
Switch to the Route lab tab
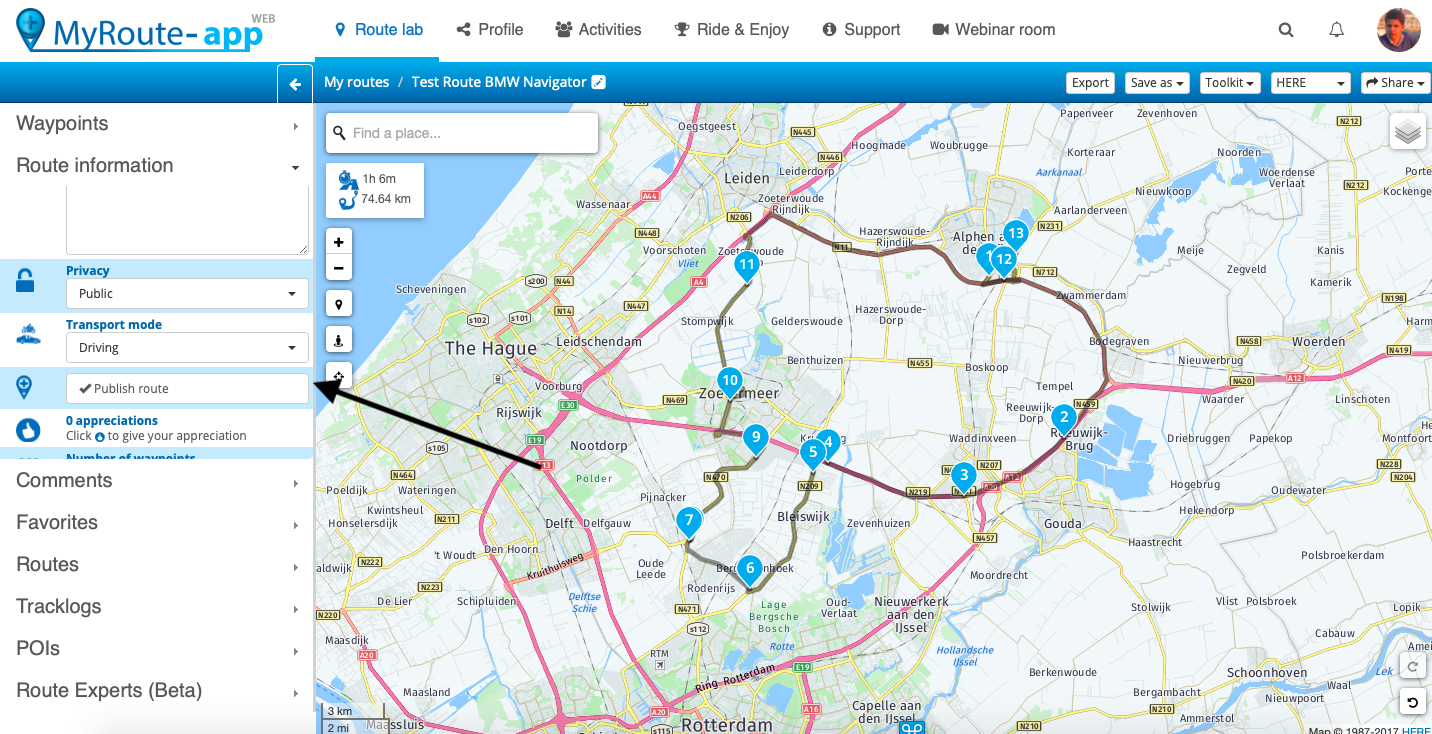(x=379, y=30)
